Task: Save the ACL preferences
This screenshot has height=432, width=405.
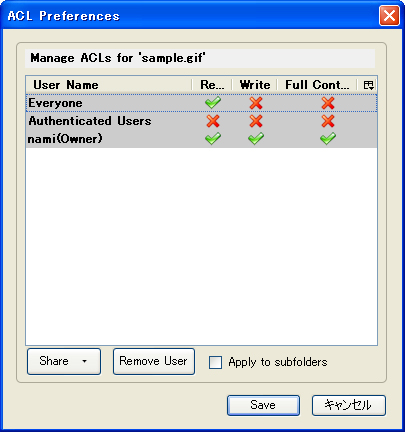Action: [x=263, y=405]
